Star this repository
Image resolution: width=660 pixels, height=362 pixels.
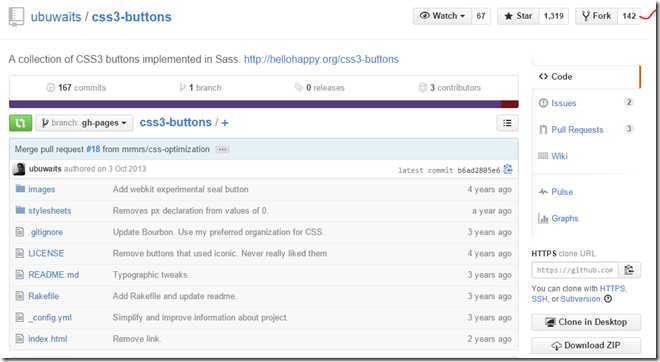[518, 16]
